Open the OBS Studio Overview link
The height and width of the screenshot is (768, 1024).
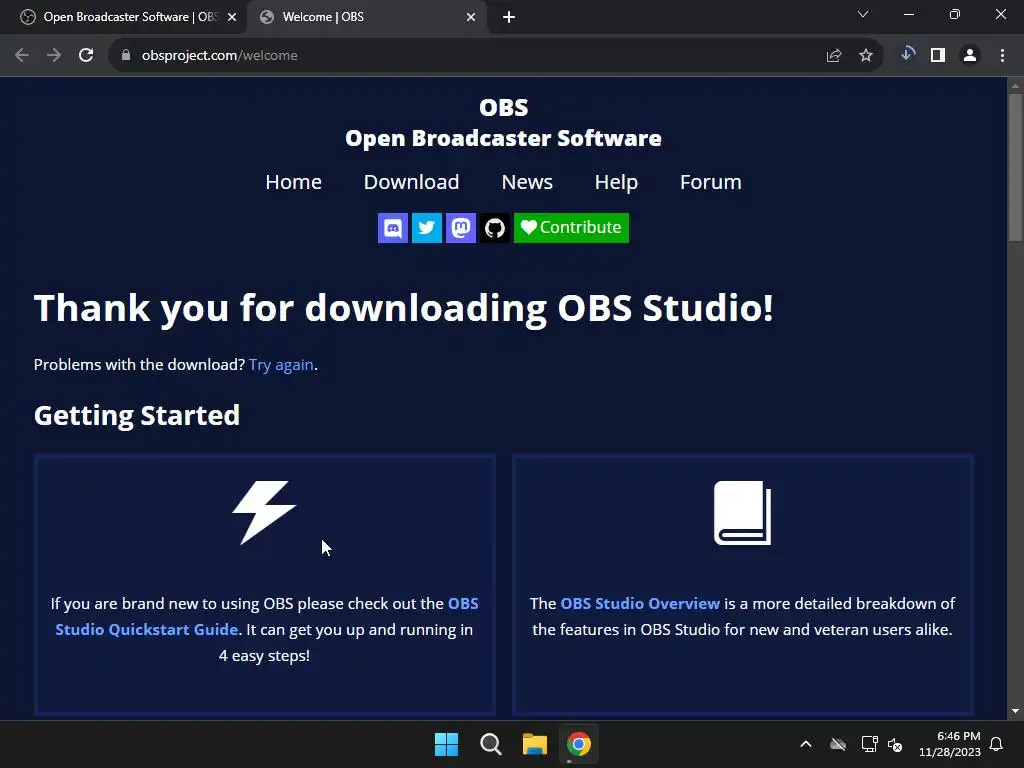pos(640,603)
